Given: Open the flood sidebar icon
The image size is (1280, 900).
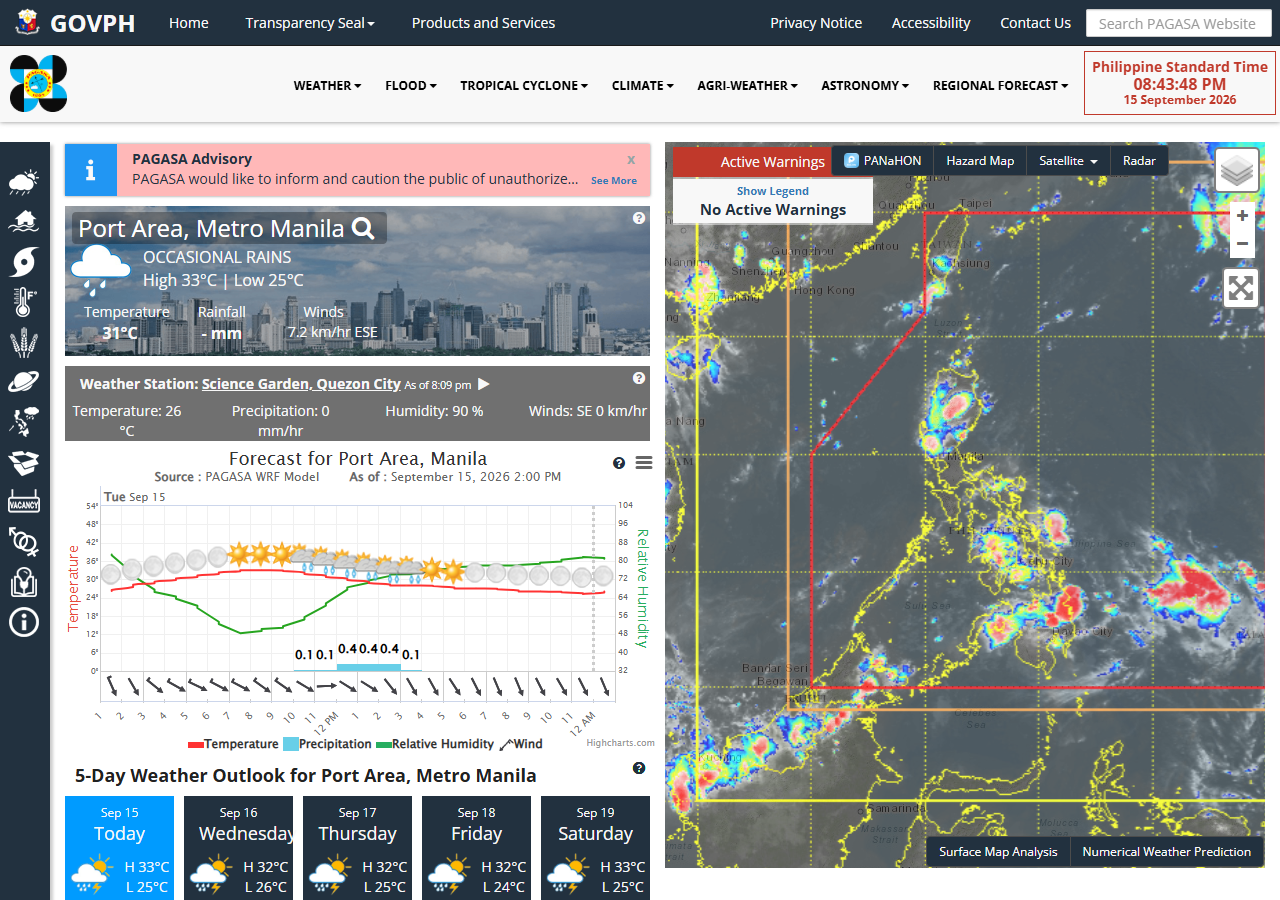Looking at the screenshot, I should point(24,221).
